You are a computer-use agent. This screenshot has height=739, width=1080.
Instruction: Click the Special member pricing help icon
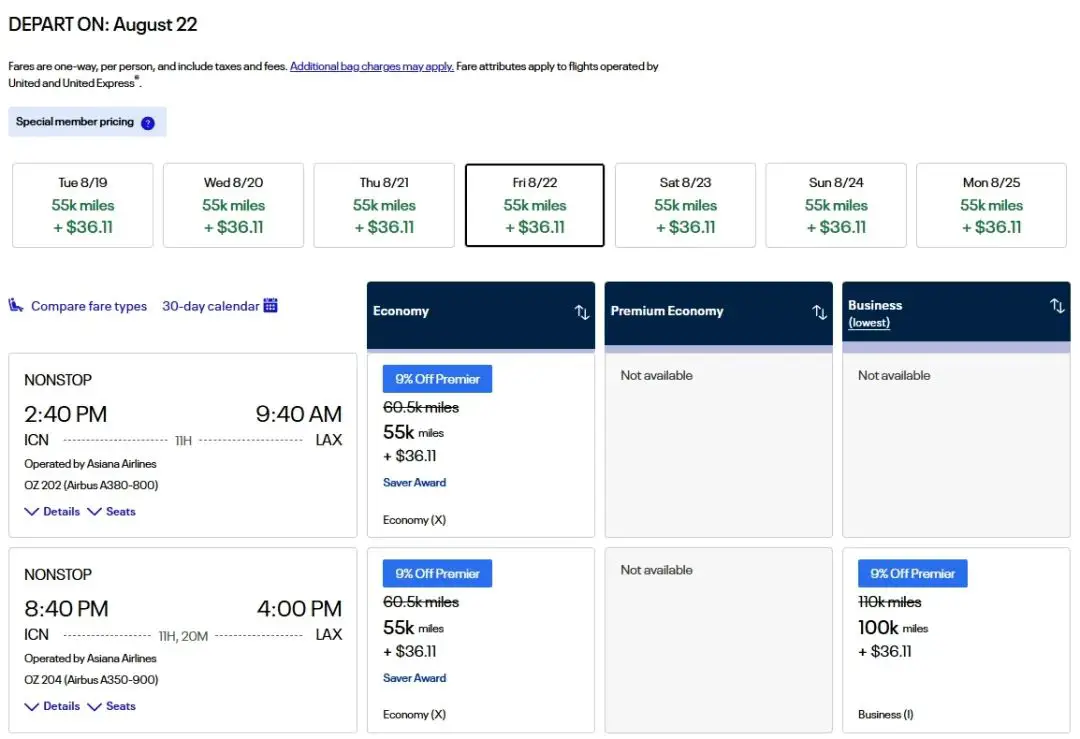pyautogui.click(x=148, y=123)
